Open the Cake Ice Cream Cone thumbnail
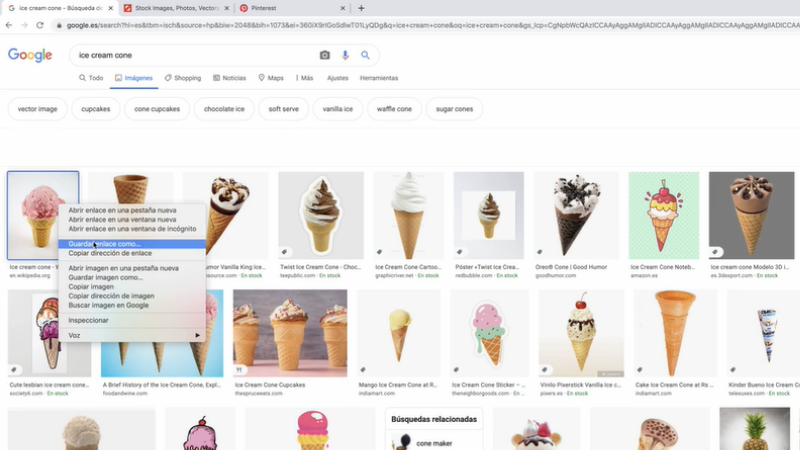Image resolution: width=800 pixels, height=450 pixels. [676, 333]
